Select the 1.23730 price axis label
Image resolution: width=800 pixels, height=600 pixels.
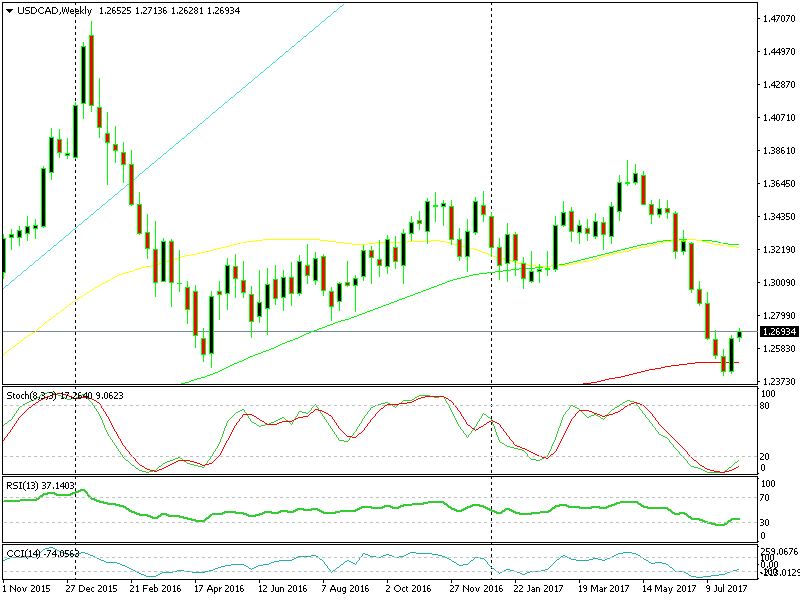coord(779,382)
